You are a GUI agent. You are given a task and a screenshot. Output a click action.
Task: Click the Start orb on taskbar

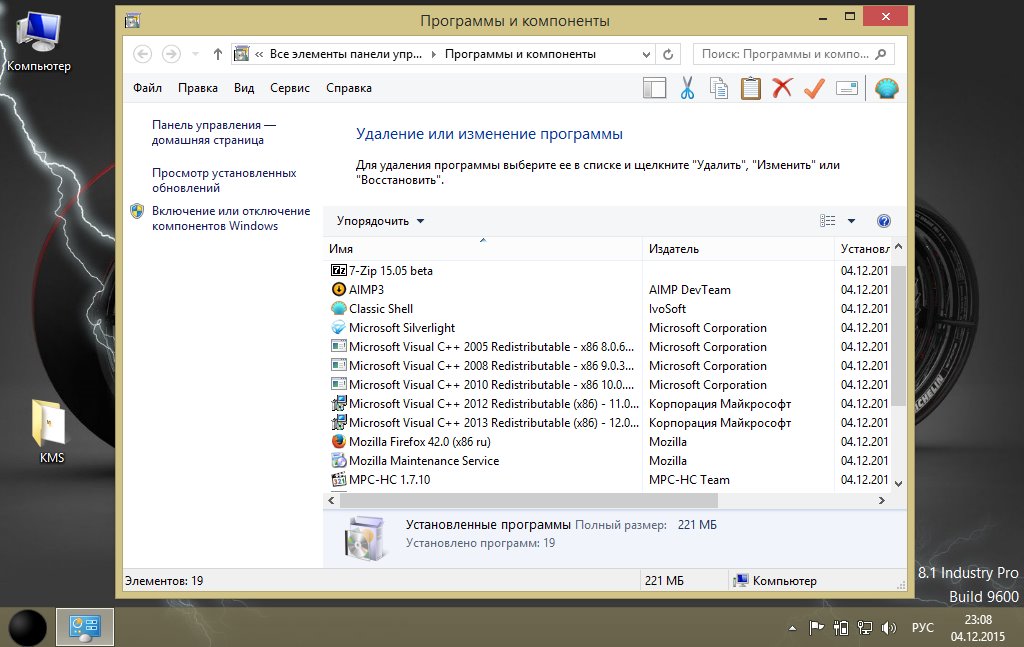[x=27, y=627]
